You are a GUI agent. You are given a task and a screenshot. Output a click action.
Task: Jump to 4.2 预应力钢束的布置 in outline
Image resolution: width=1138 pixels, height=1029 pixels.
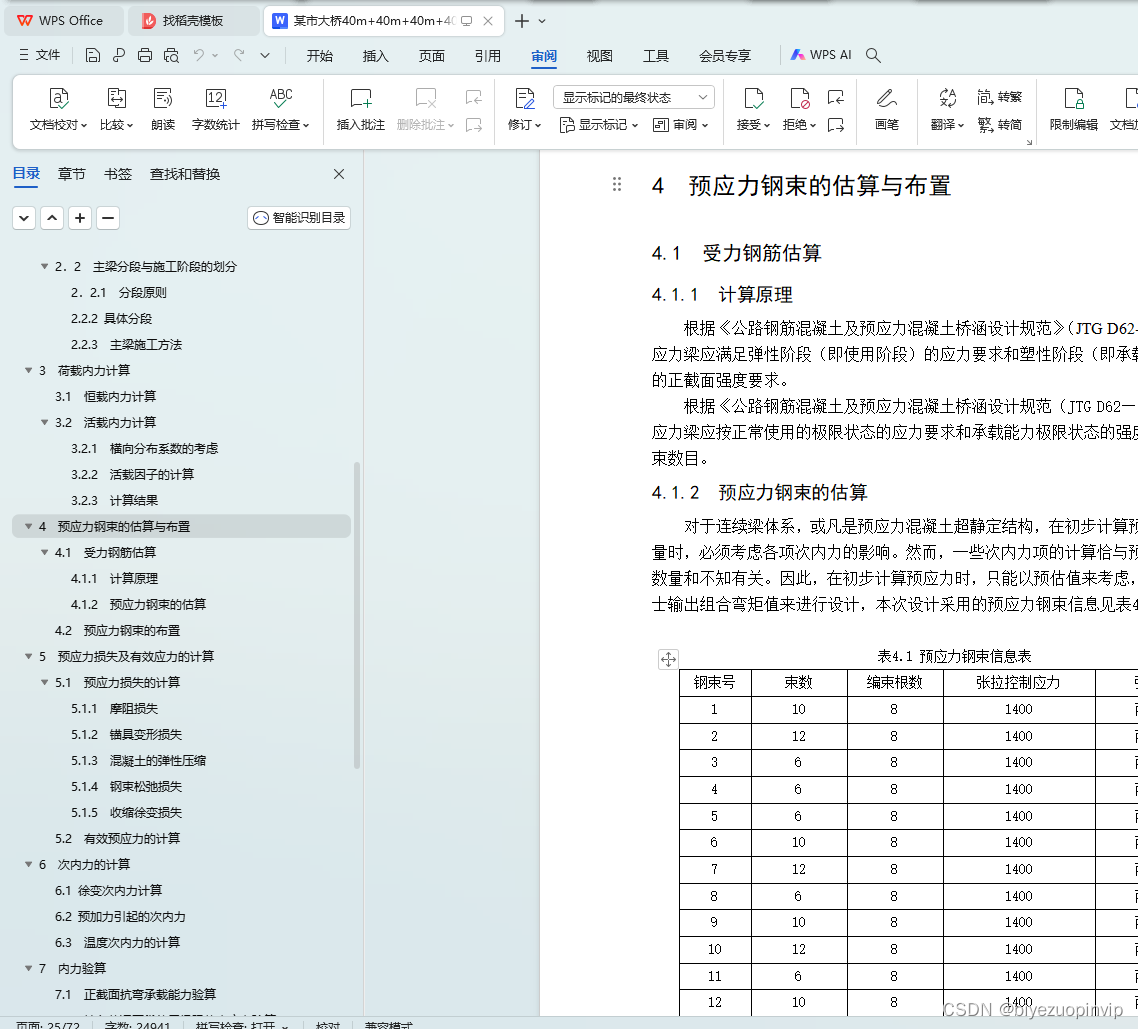[118, 631]
